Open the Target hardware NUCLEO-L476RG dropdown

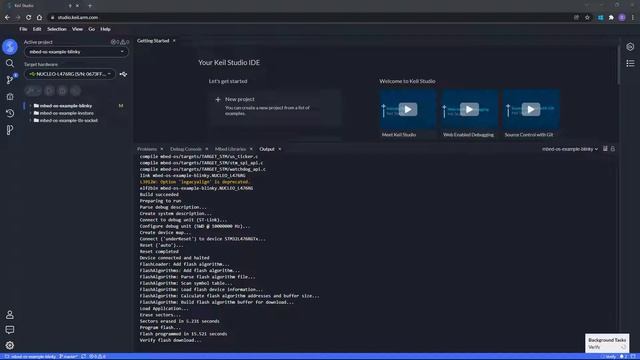point(70,74)
